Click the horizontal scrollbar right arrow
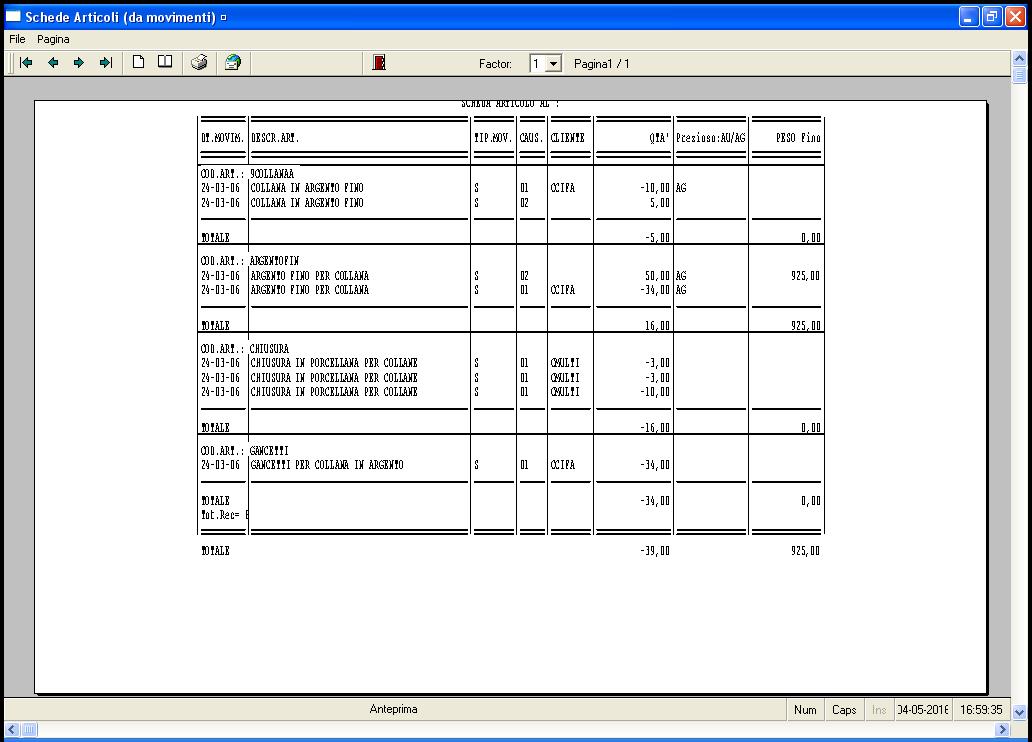The height and width of the screenshot is (742, 1032). 1002,729
